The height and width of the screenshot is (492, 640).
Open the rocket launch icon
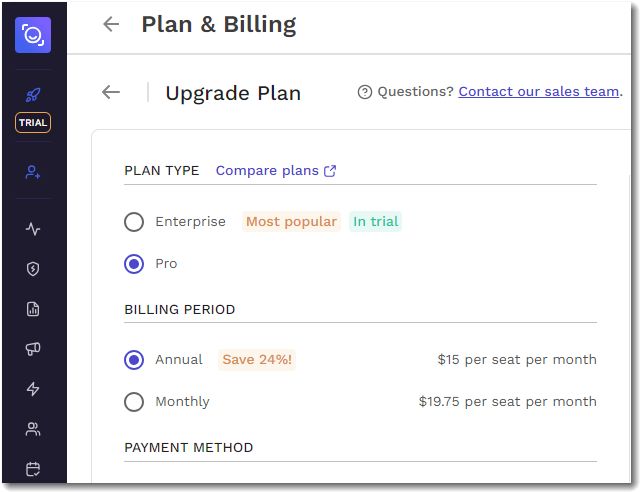tap(33, 96)
